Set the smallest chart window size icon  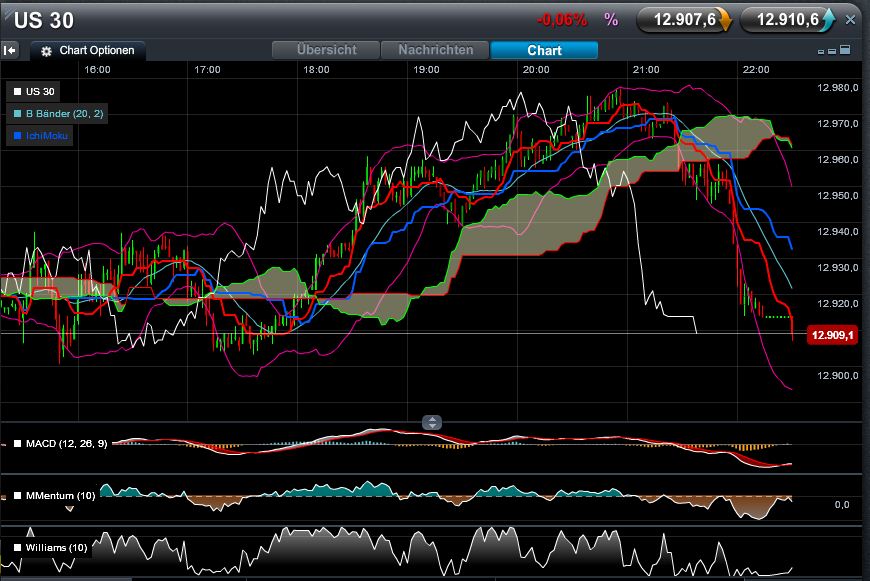[821, 52]
